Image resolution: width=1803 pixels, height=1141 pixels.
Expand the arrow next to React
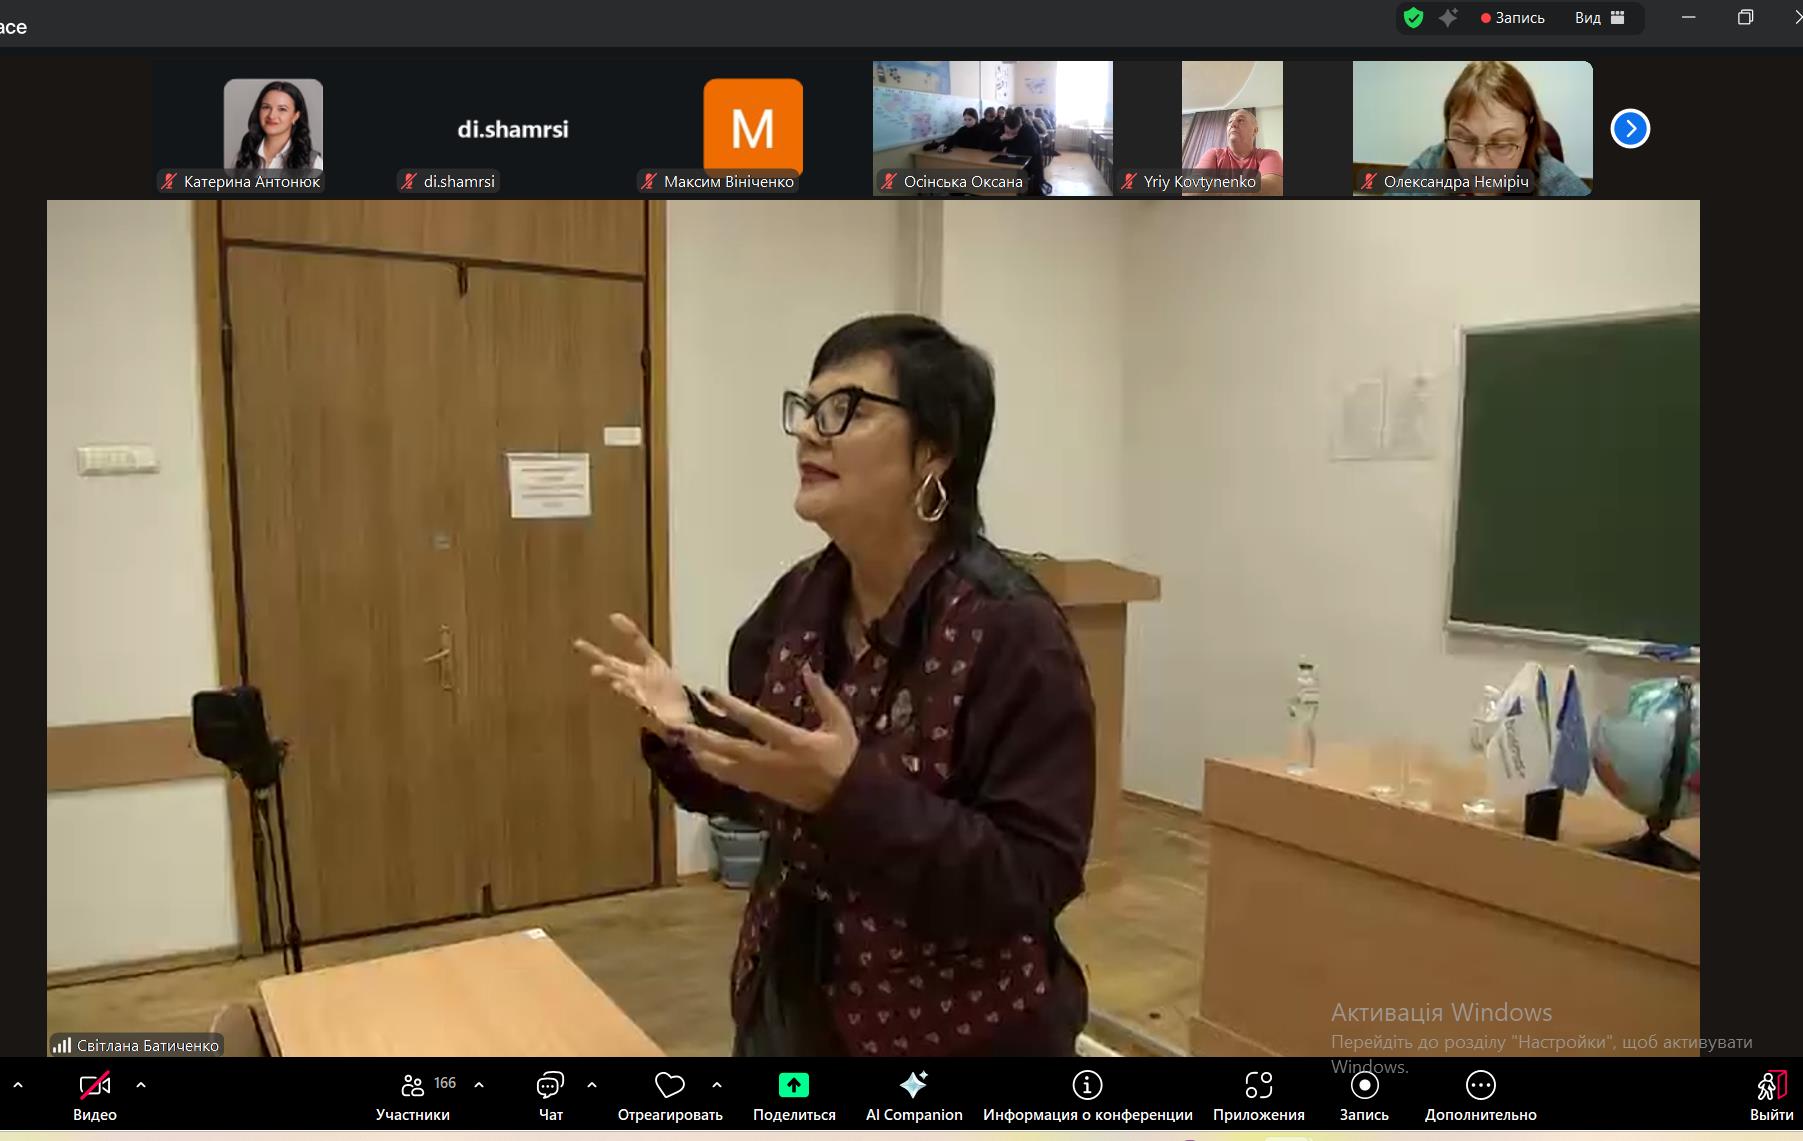pyautogui.click(x=717, y=1085)
